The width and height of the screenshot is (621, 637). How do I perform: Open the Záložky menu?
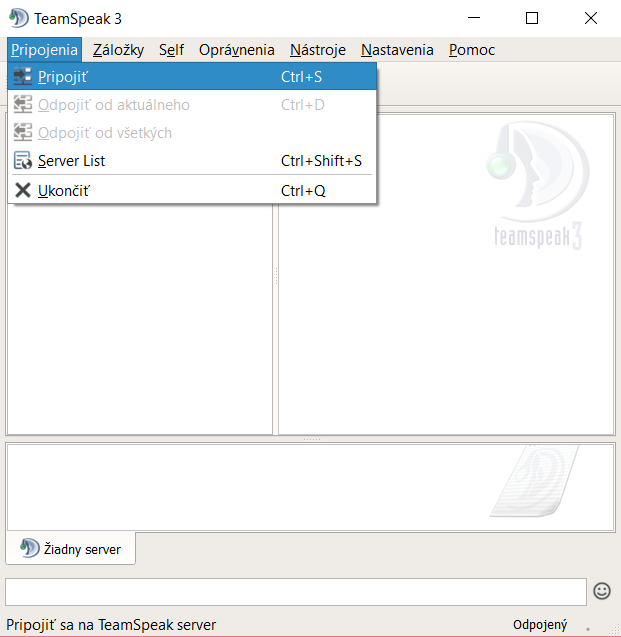click(118, 50)
